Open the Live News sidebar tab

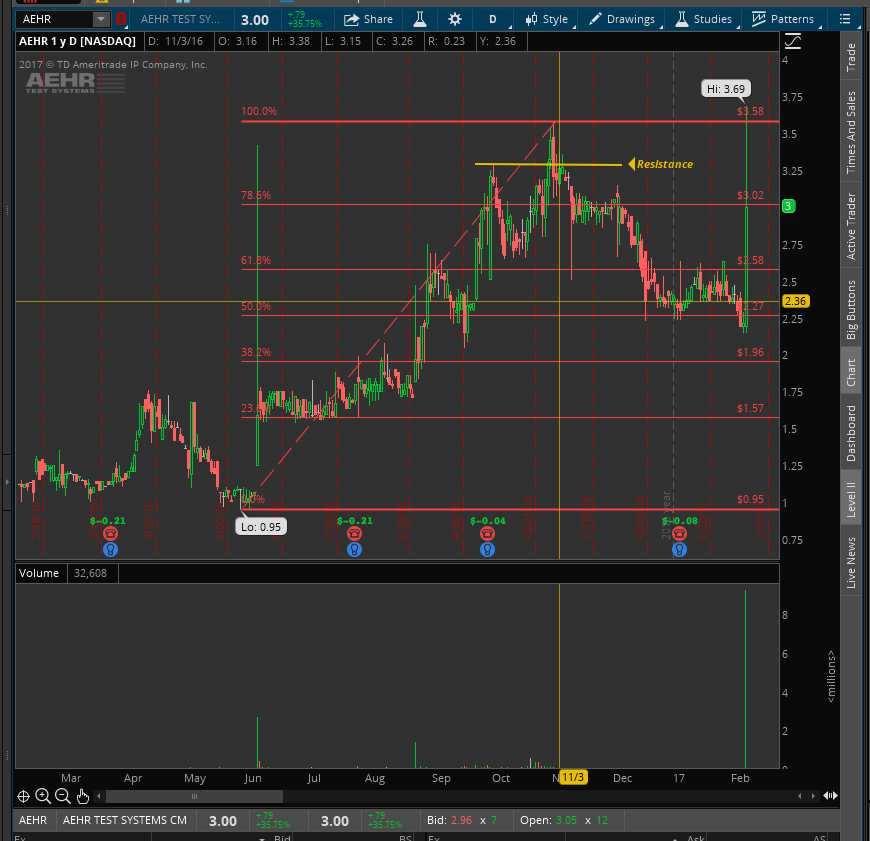(x=851, y=562)
